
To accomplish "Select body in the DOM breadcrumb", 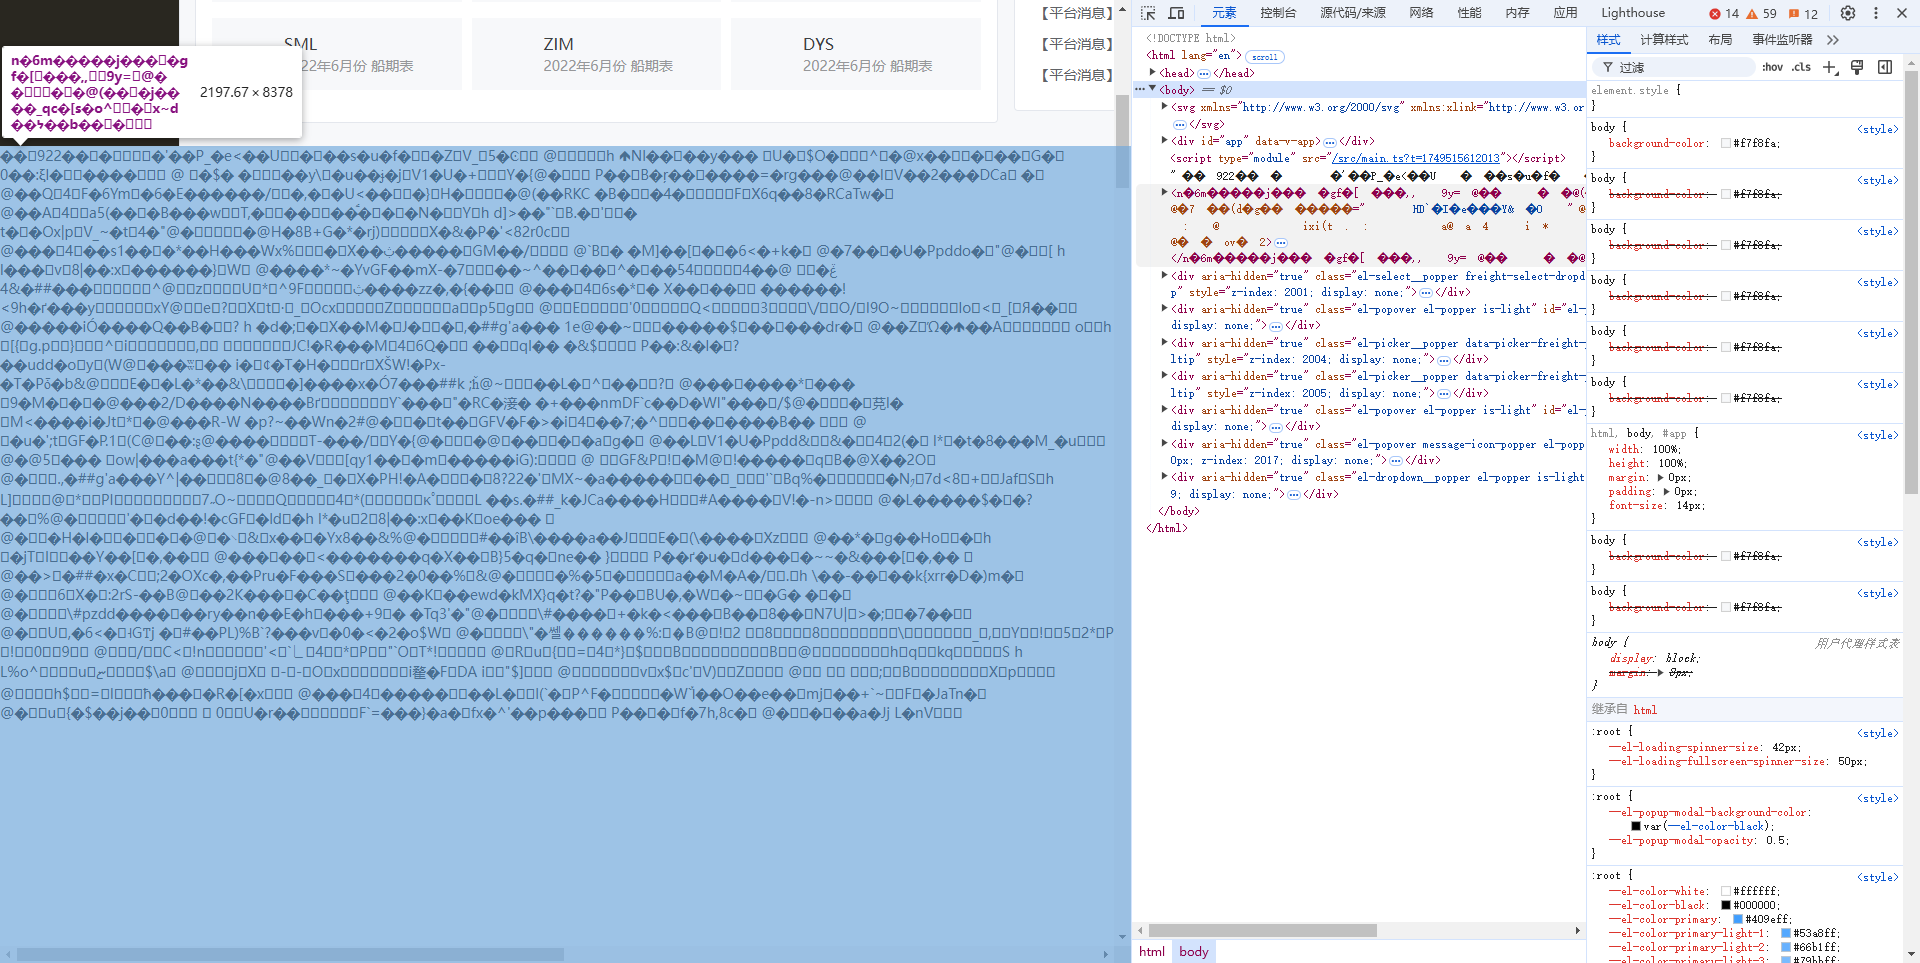I will pyautogui.click(x=1193, y=952).
